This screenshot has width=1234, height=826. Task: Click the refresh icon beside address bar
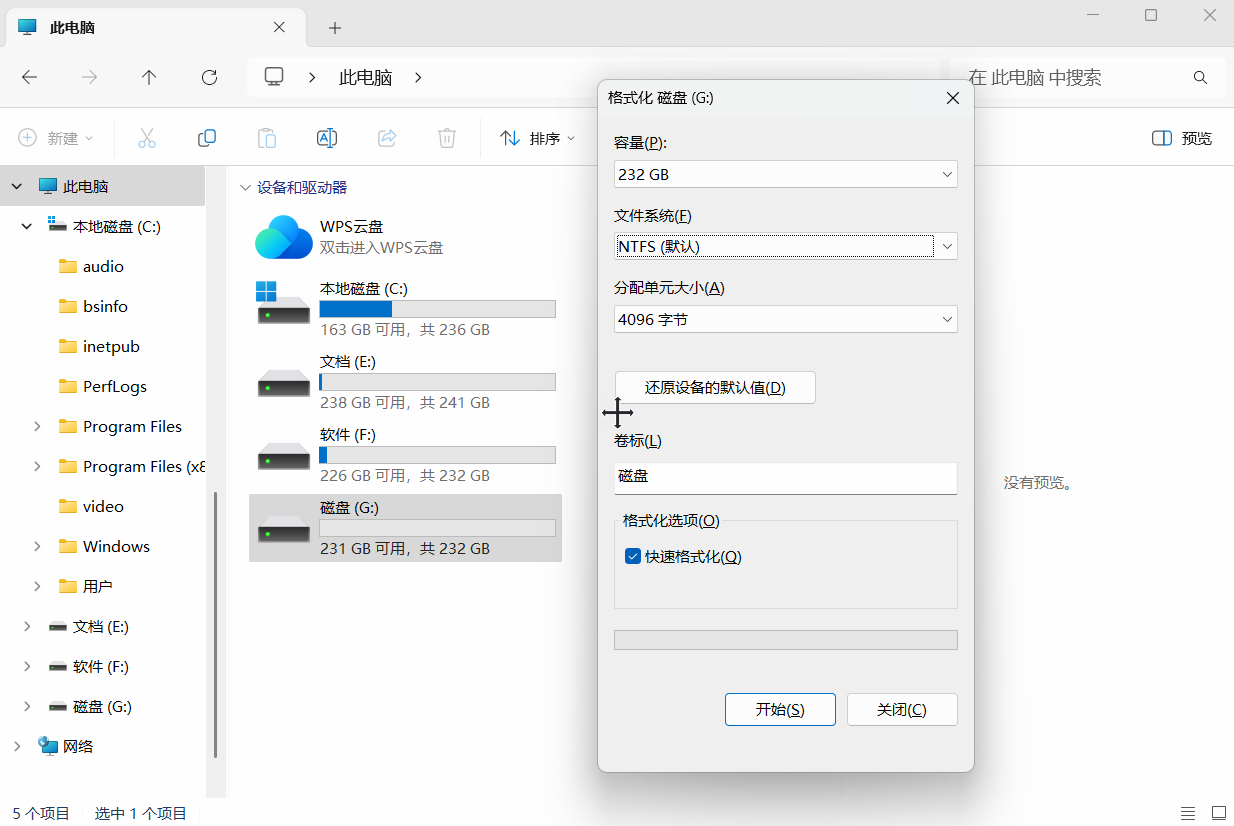pos(209,77)
